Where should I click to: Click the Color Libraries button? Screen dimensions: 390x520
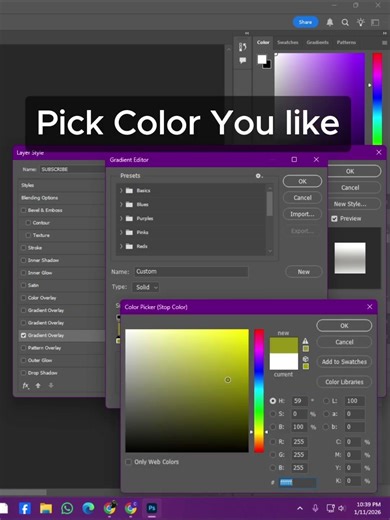pos(344,382)
